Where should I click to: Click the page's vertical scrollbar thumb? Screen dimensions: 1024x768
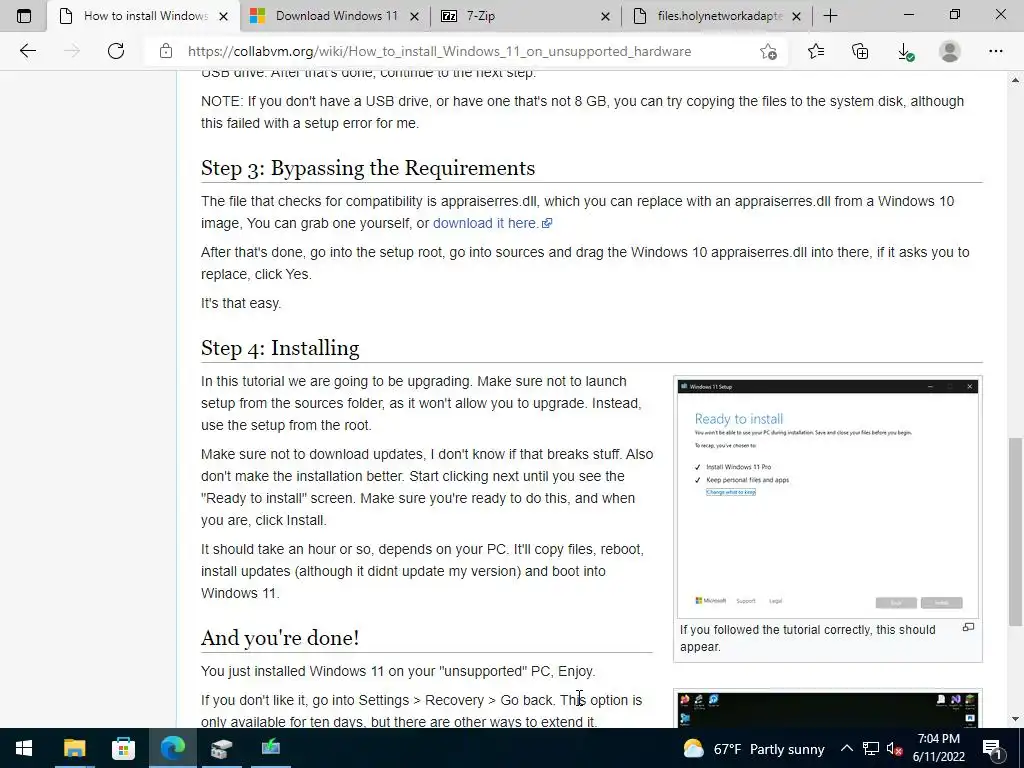click(1015, 532)
